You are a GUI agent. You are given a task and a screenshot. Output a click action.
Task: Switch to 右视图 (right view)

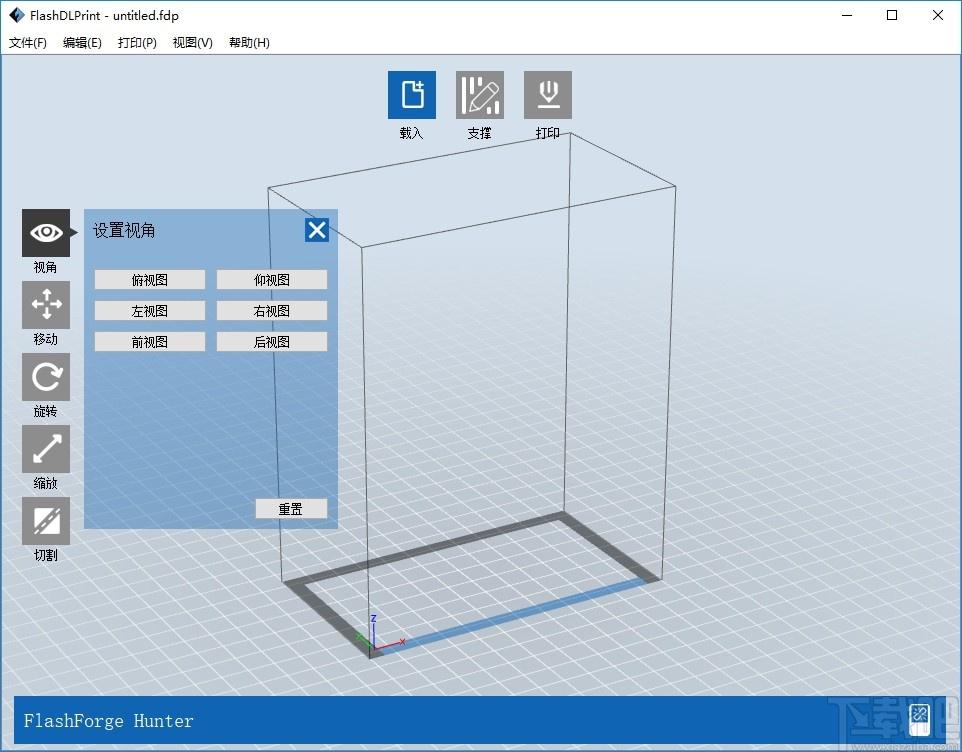coord(272,311)
